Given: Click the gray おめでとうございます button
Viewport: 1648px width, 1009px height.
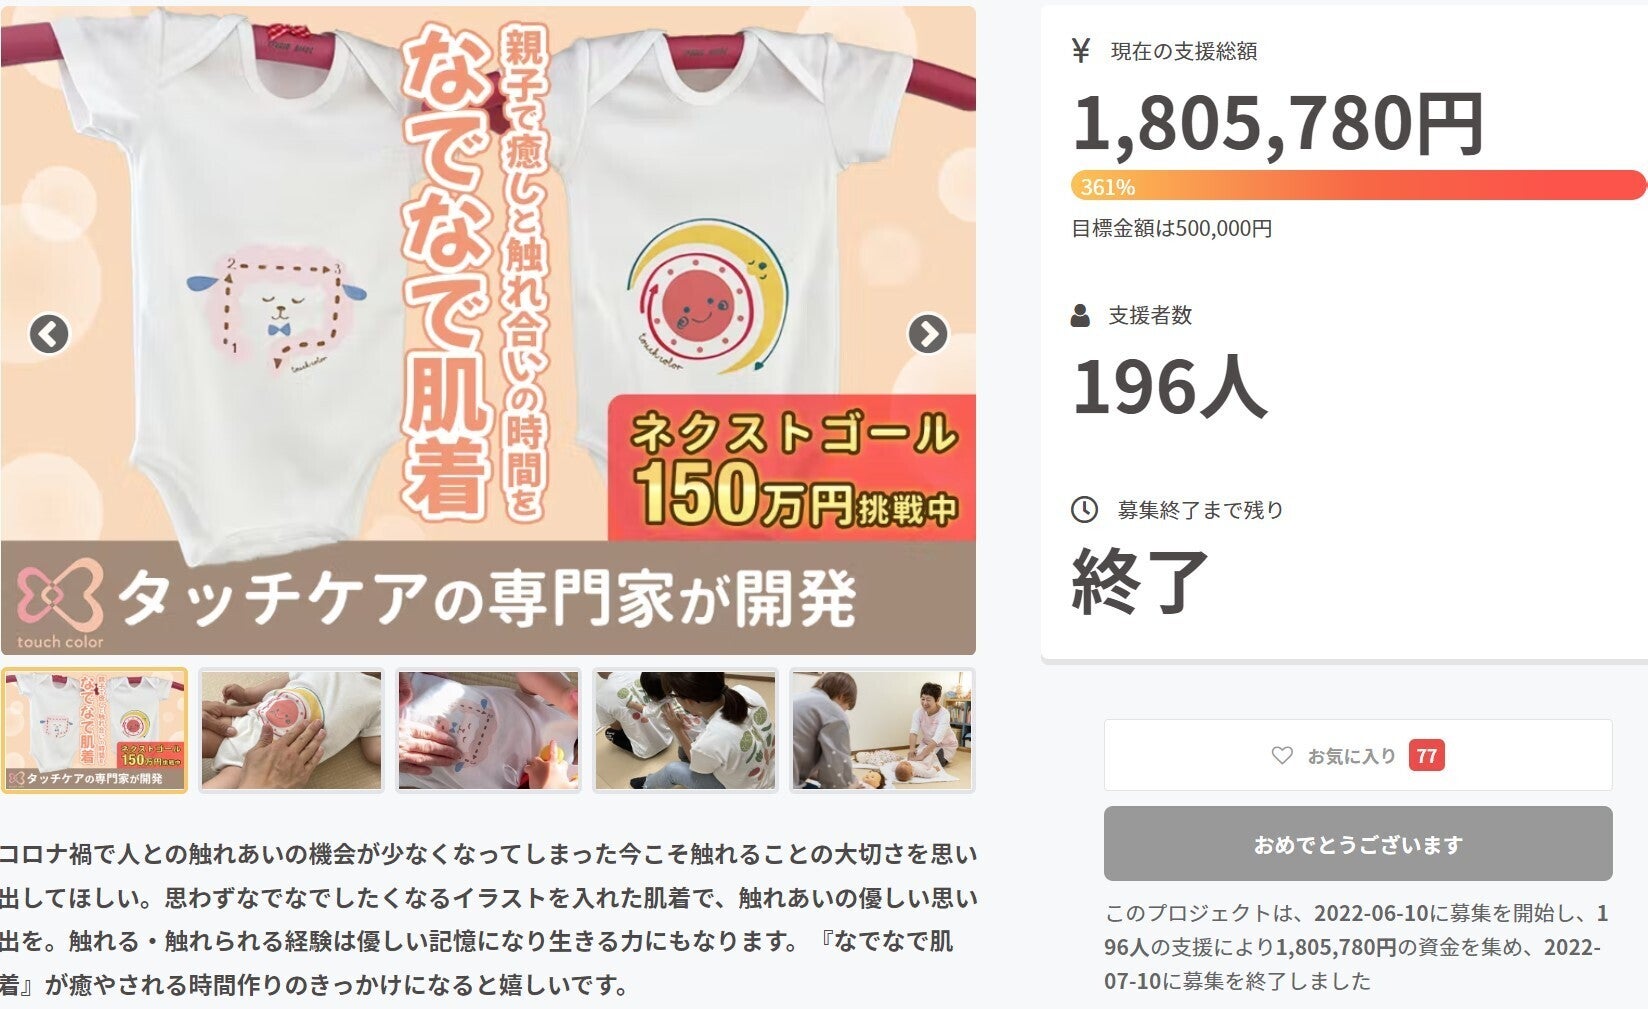Looking at the screenshot, I should [x=1358, y=844].
